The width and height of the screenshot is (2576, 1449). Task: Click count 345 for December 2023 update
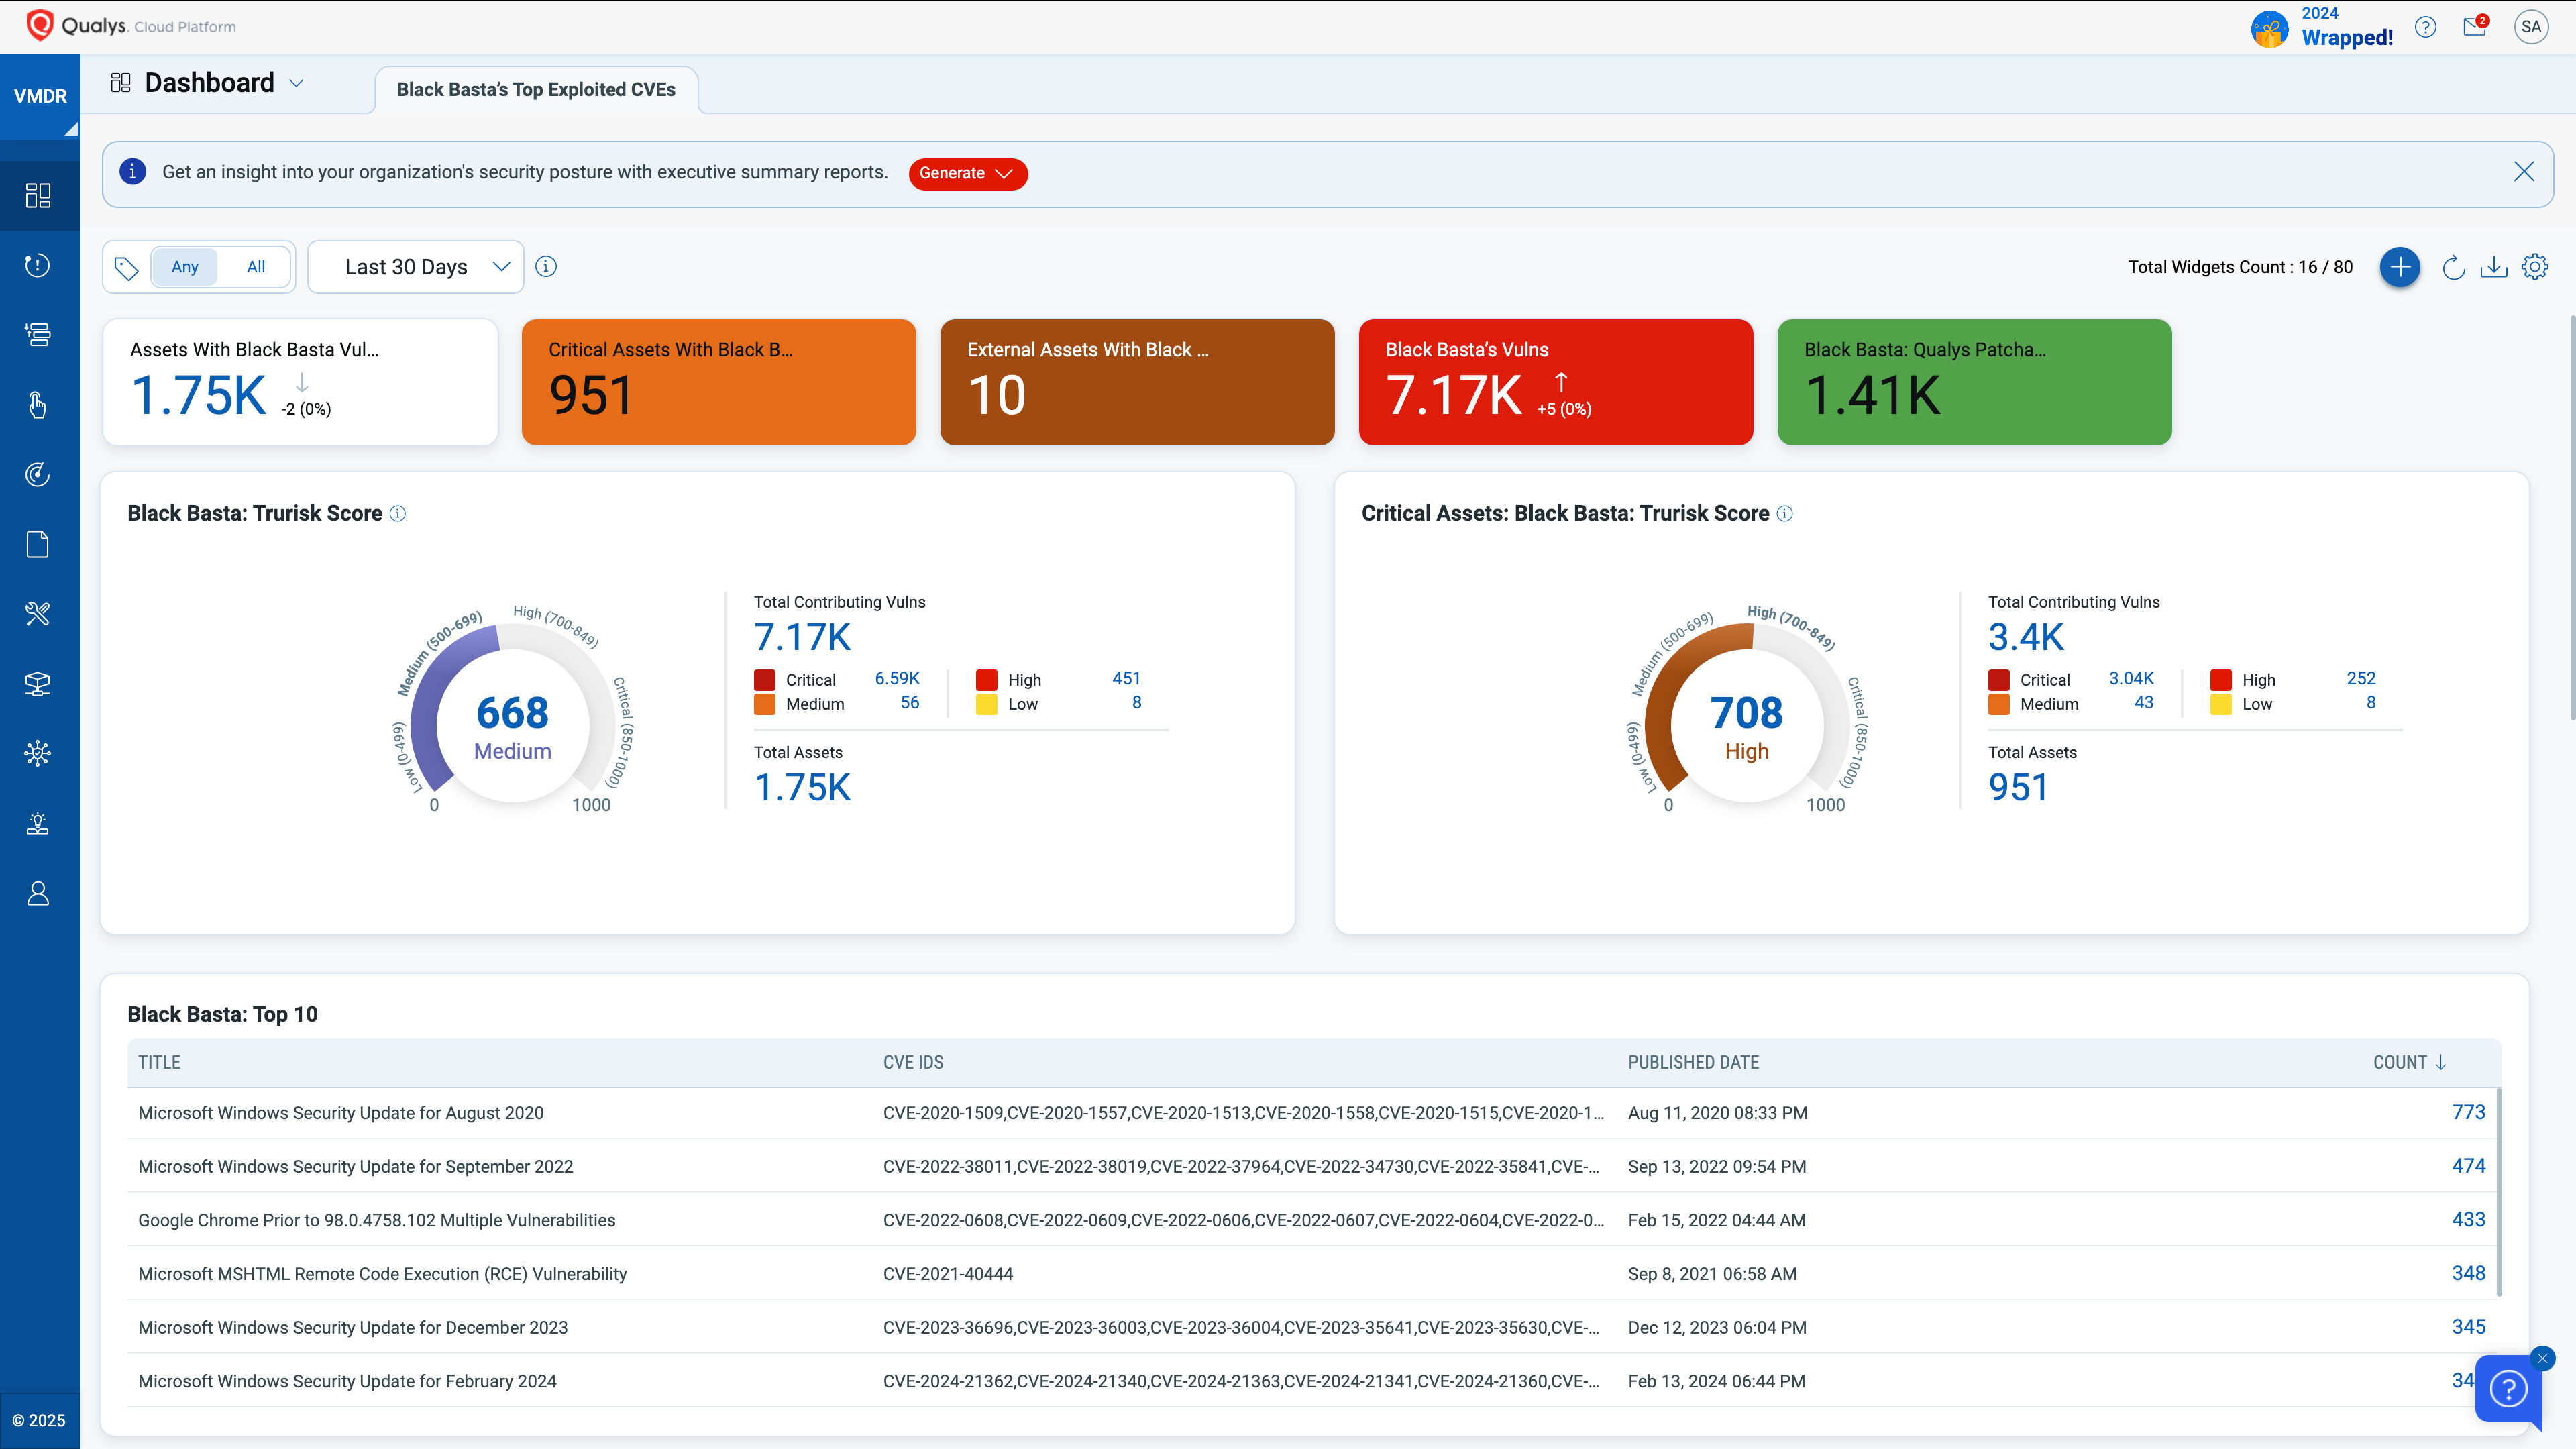[x=2468, y=1327]
